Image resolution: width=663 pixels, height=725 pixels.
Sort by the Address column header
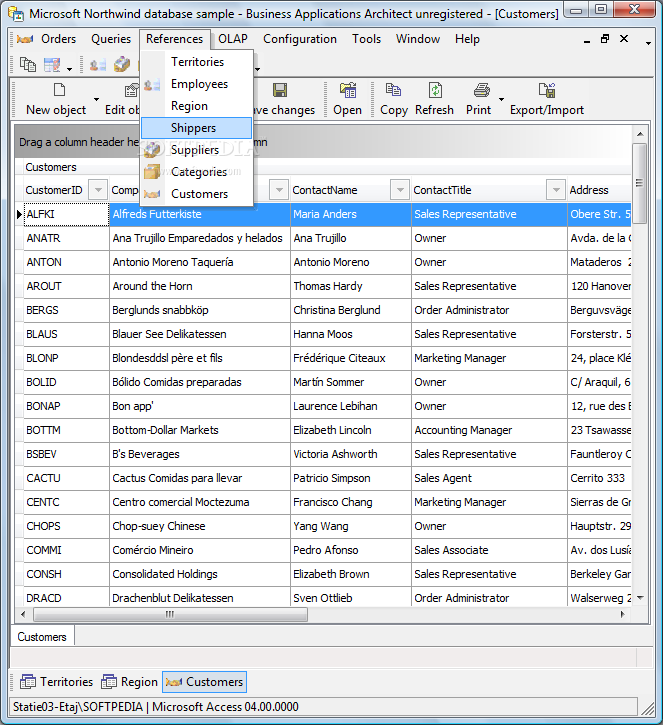point(589,190)
